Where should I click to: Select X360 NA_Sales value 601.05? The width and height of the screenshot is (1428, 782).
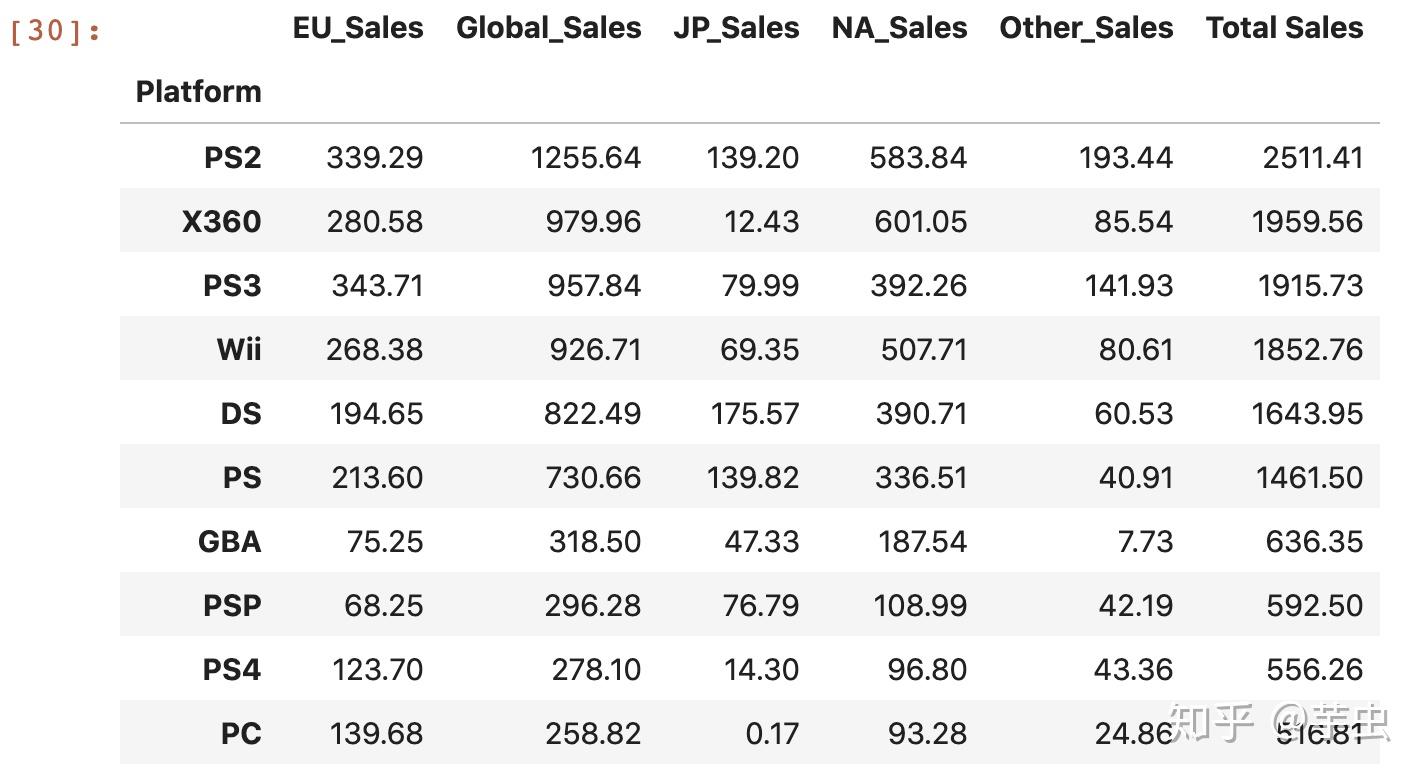tap(920, 222)
